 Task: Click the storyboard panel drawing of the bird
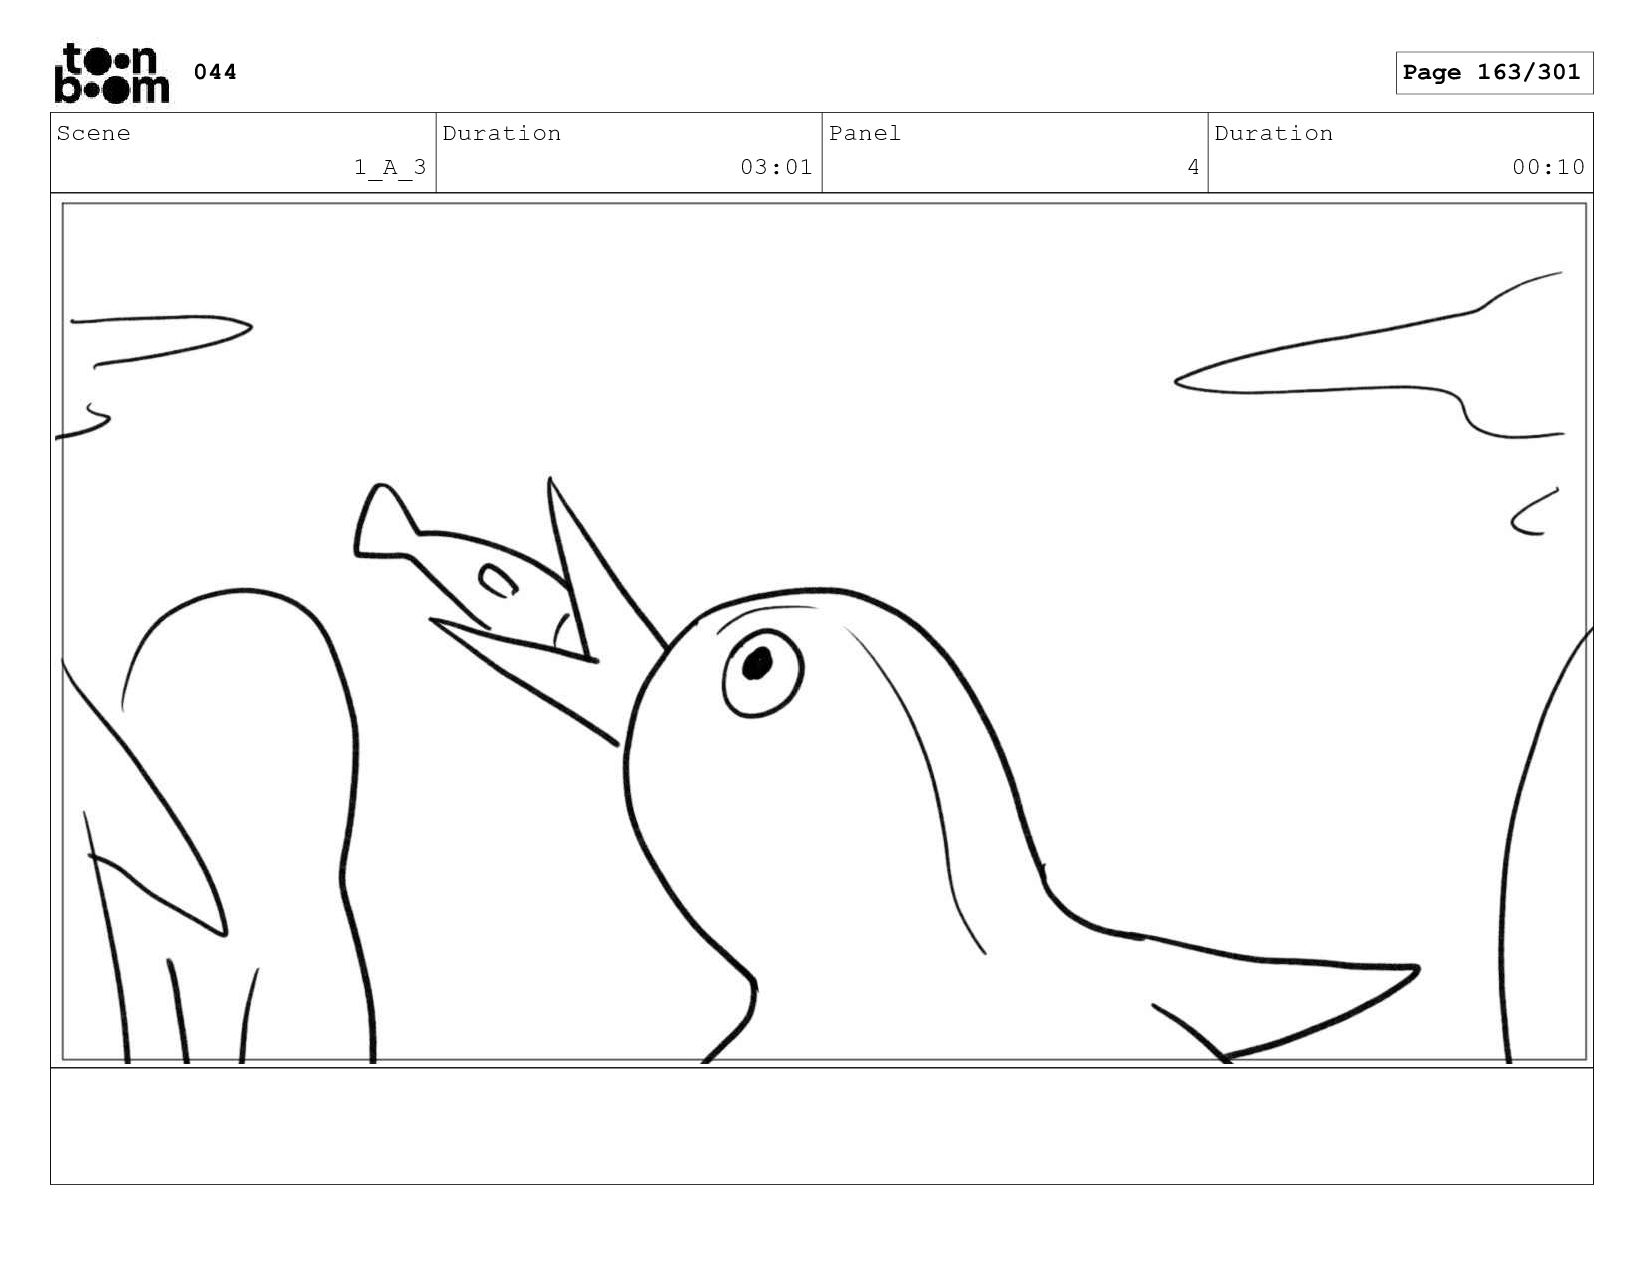[823, 631]
